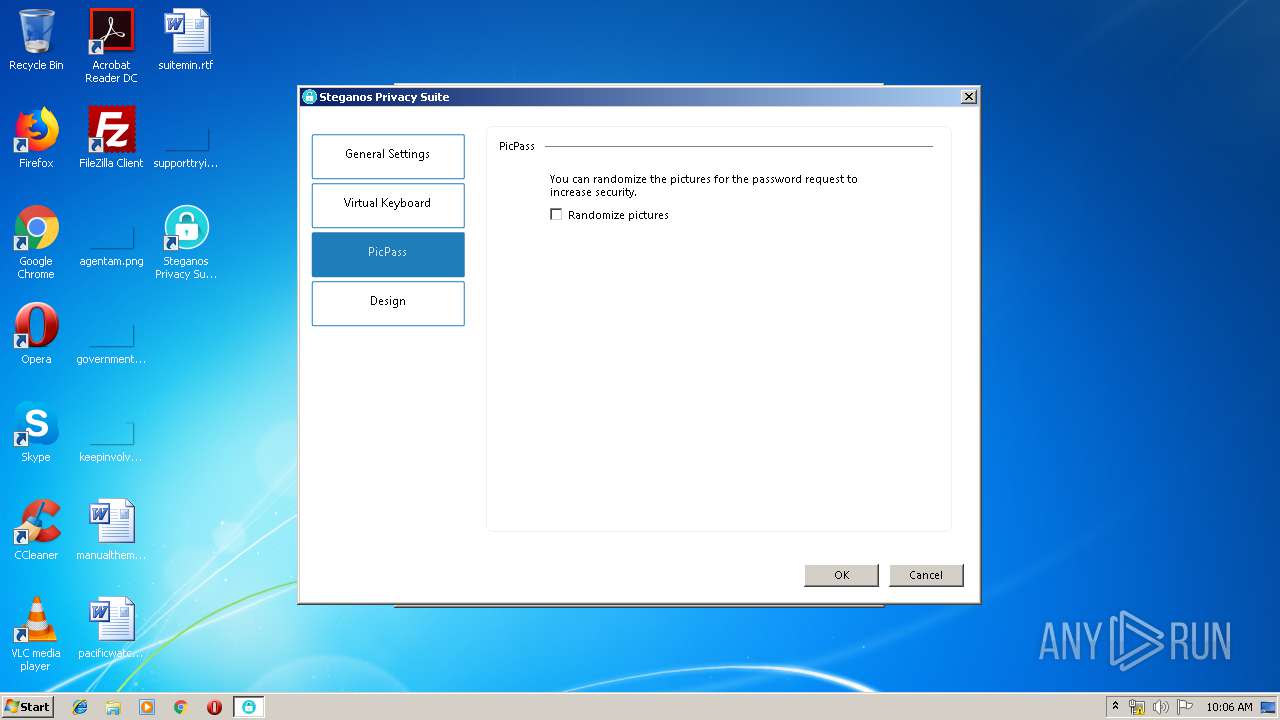This screenshot has height=720, width=1280.
Task: Open manualthem... Word document icon
Action: click(x=111, y=530)
